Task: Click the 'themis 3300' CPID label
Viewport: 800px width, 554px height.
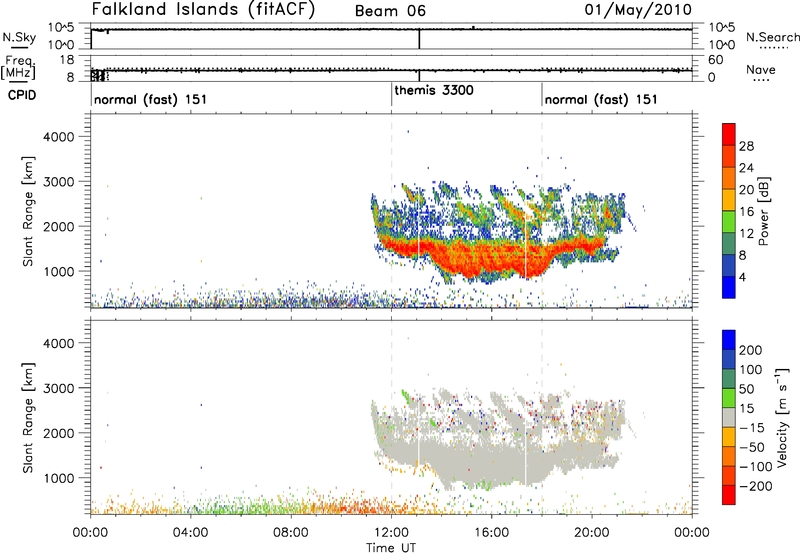Action: tap(434, 90)
